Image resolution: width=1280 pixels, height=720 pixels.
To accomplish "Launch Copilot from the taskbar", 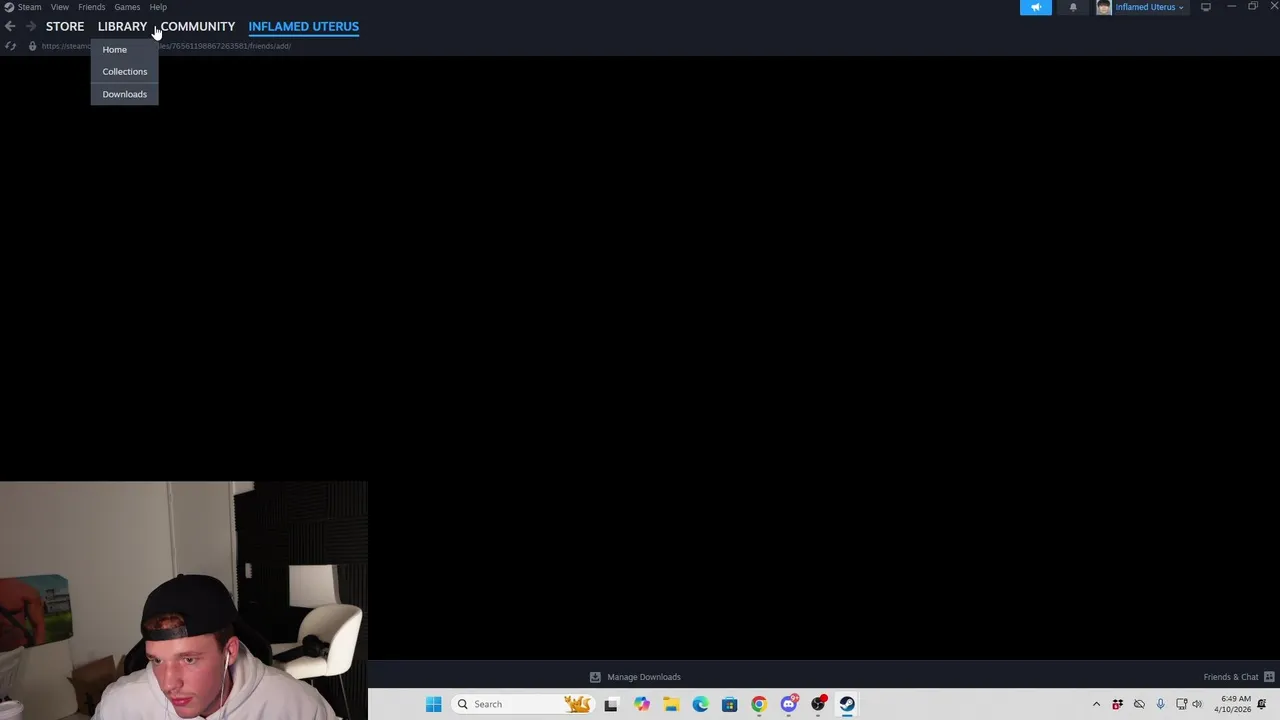I will [641, 704].
